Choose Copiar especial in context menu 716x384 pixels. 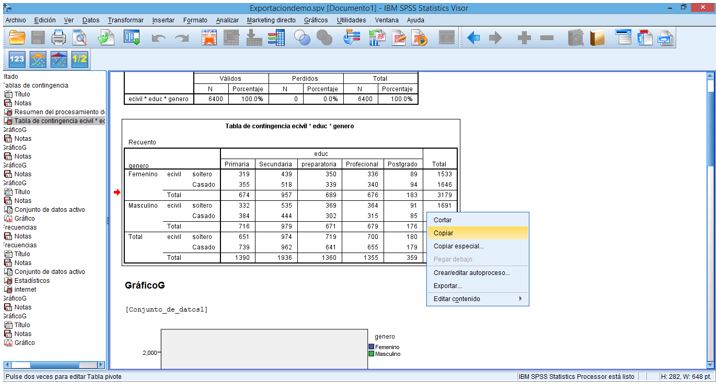(x=478, y=246)
